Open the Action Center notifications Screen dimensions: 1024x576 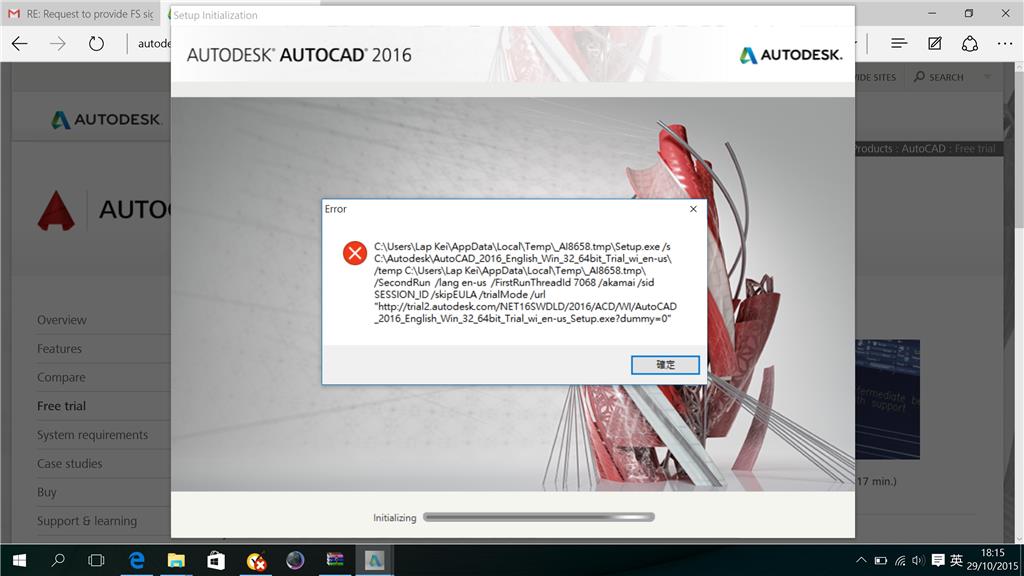(x=938, y=560)
